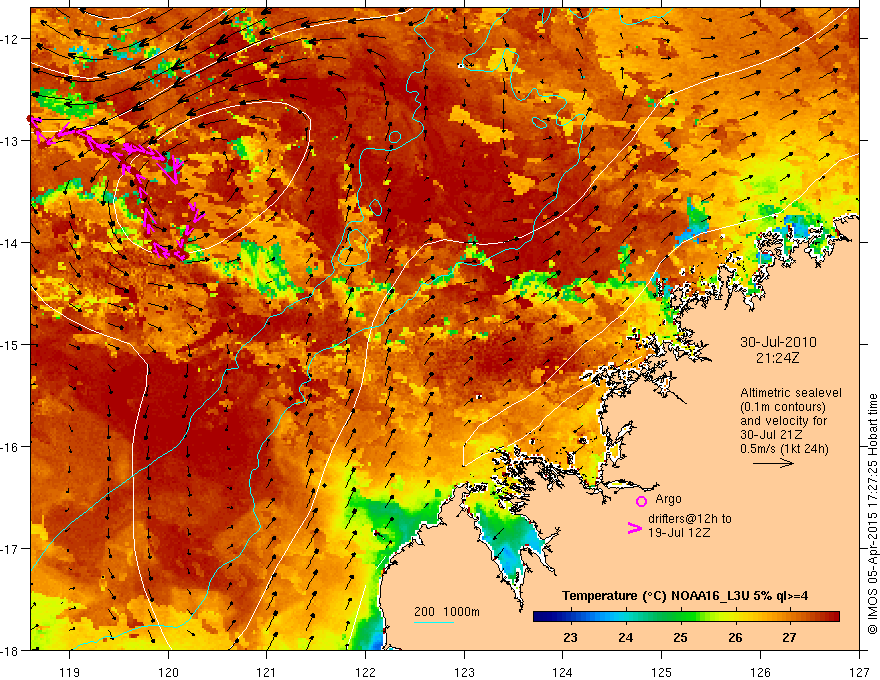880x680 pixels.
Task: Click the cyan 200 1000m isobath legend line
Action: click(434, 622)
